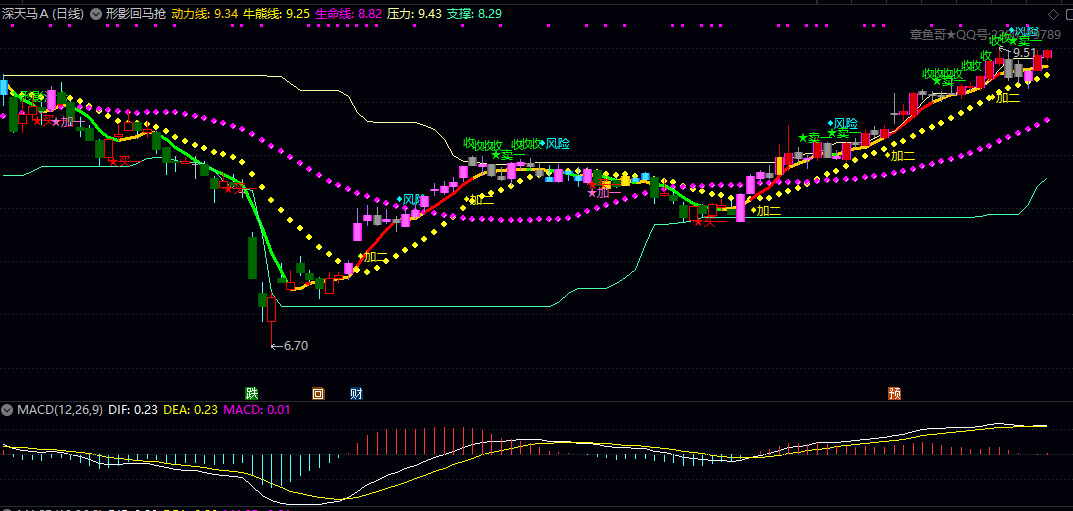This screenshot has width=1073, height=511.
Task: Select the magenta 生命线 8.82 legend
Action: (x=348, y=15)
